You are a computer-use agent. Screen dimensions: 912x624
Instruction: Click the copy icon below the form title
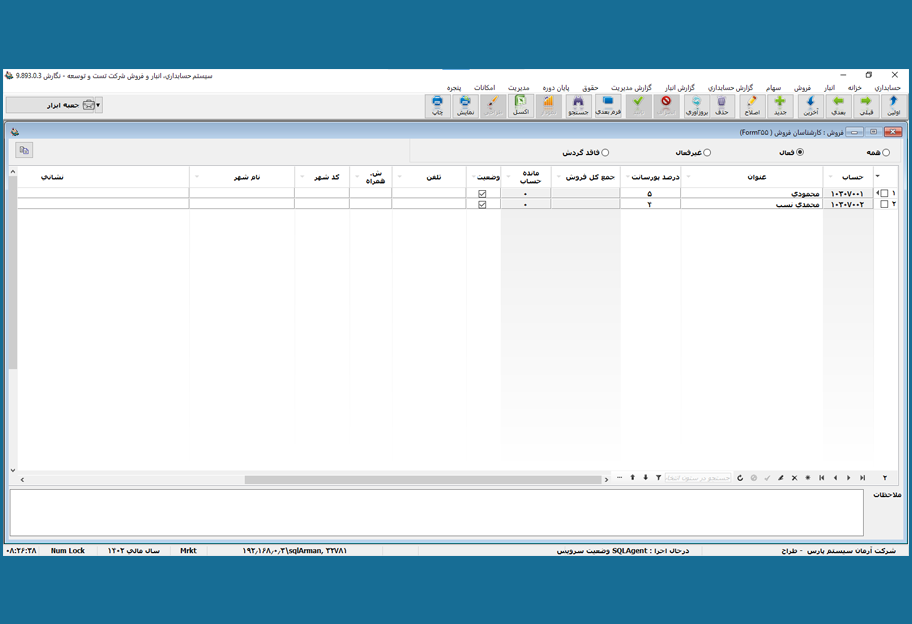click(x=24, y=150)
